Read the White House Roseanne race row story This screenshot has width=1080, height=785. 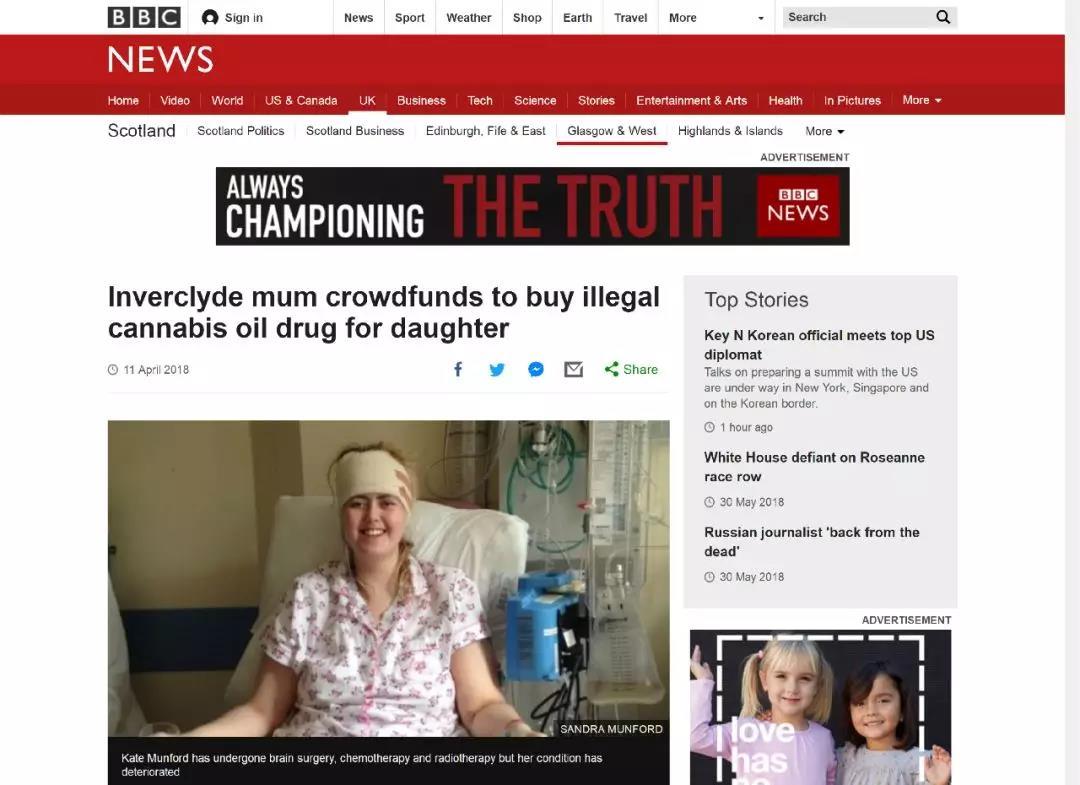coord(814,467)
